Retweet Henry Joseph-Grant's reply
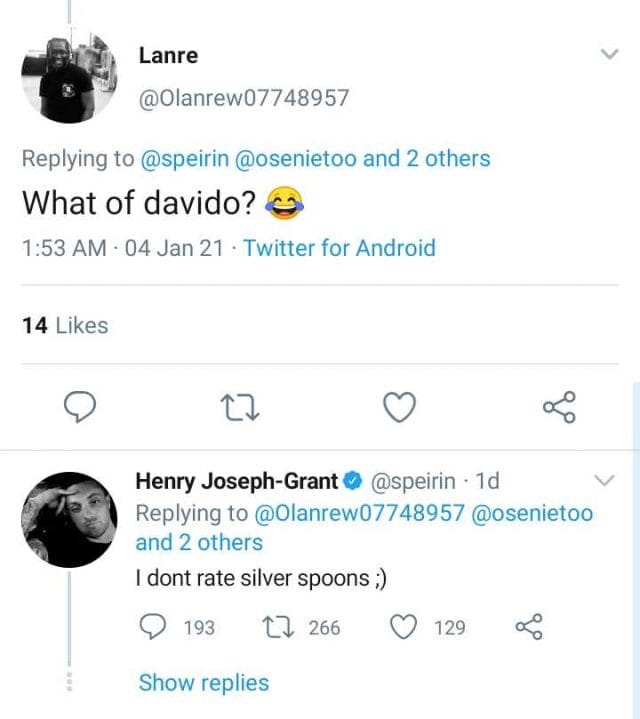 click(x=274, y=627)
